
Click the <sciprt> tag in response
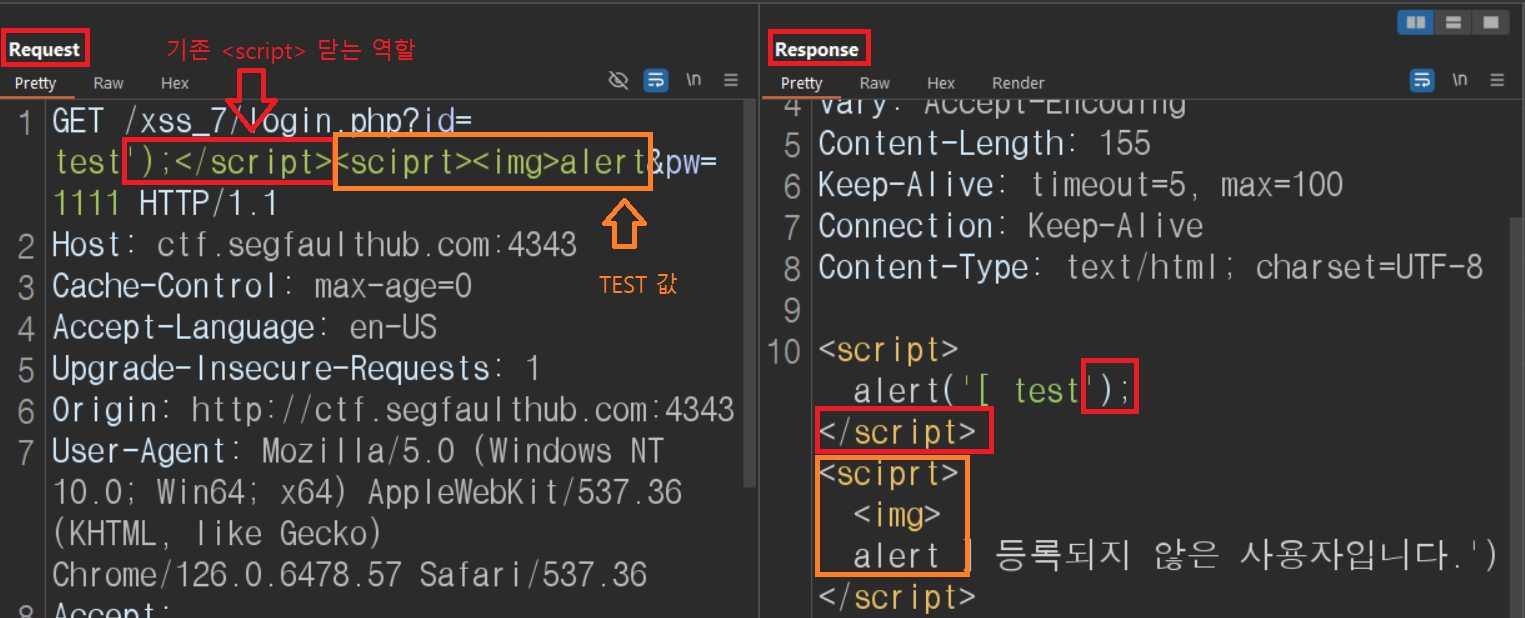890,473
